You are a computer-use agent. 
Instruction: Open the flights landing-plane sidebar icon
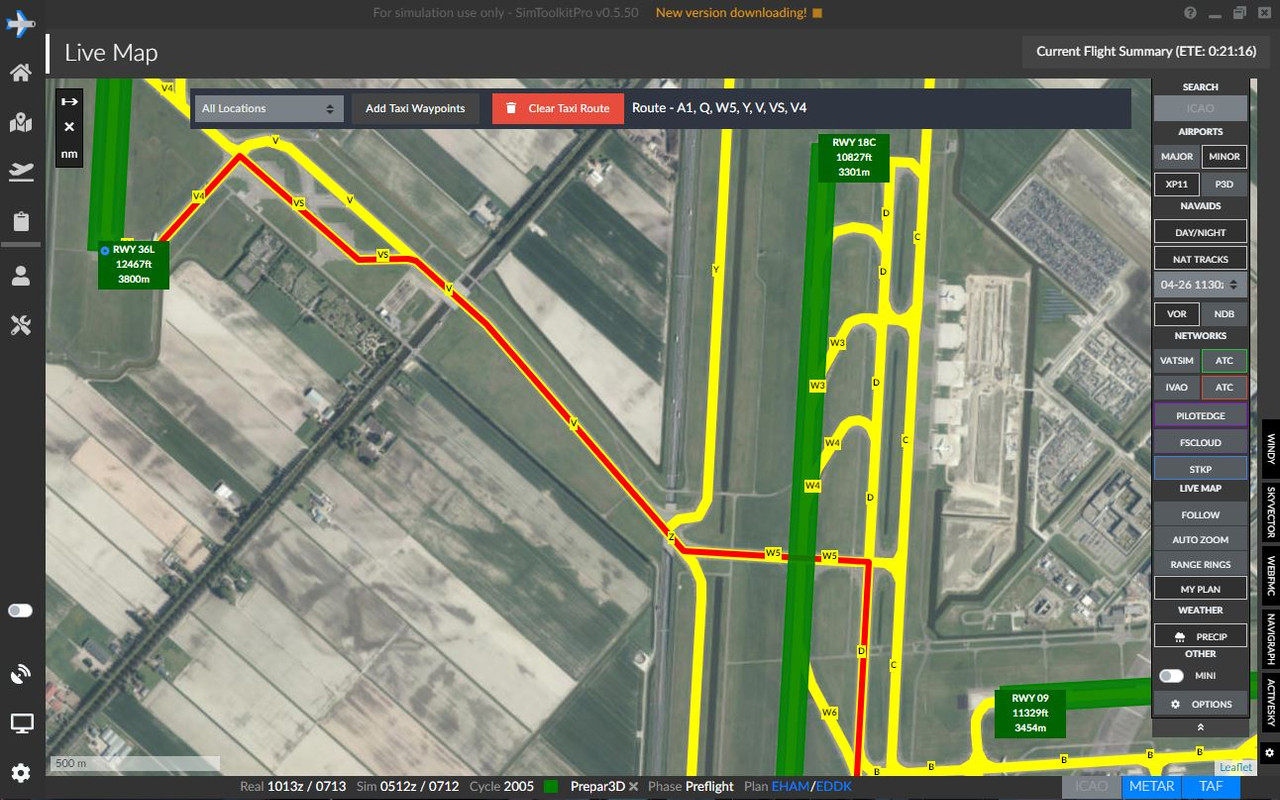point(20,172)
